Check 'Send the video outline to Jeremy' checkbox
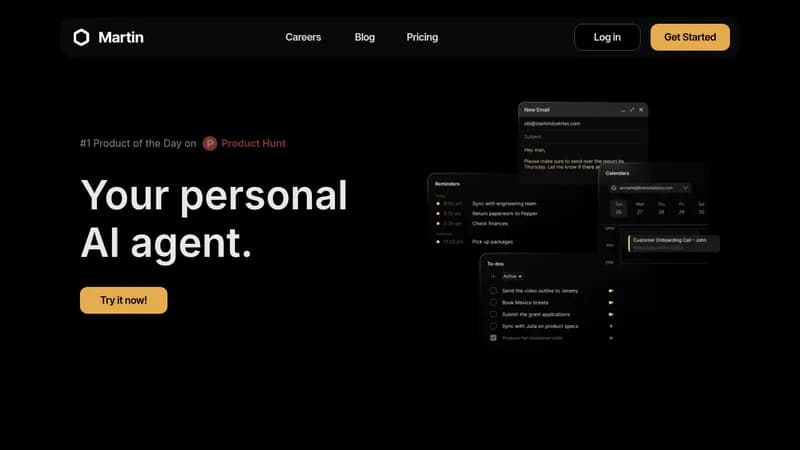Viewport: 800px width, 450px height. pos(493,291)
